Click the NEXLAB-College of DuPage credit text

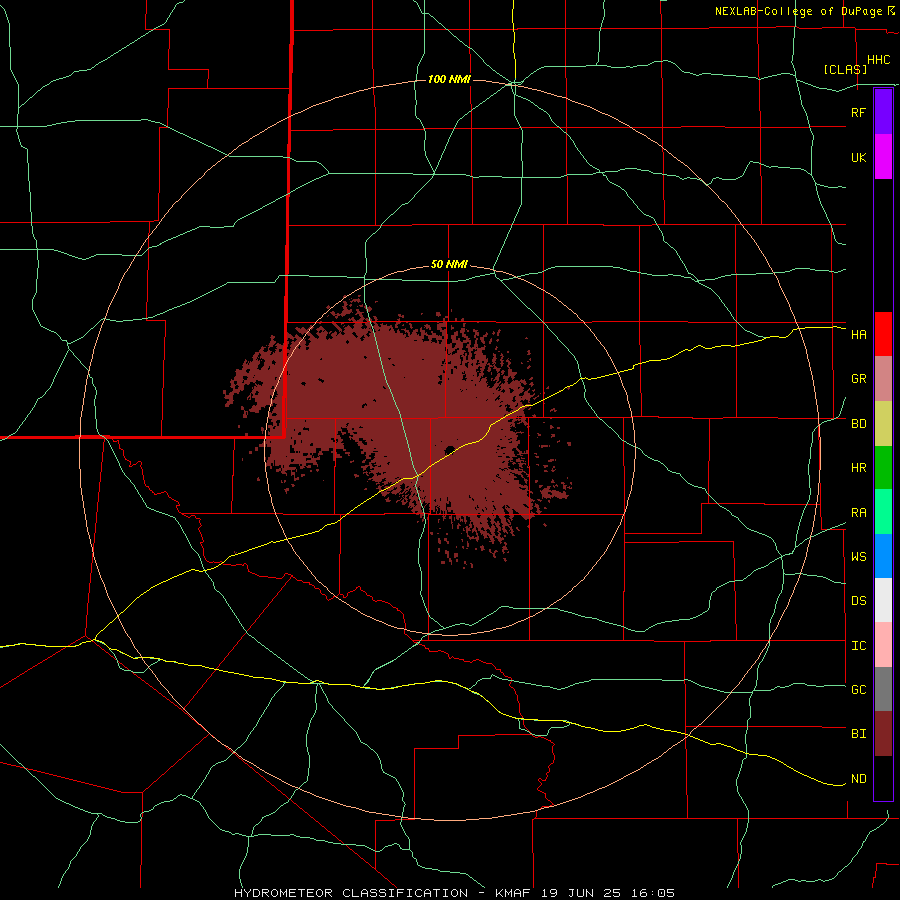(801, 11)
